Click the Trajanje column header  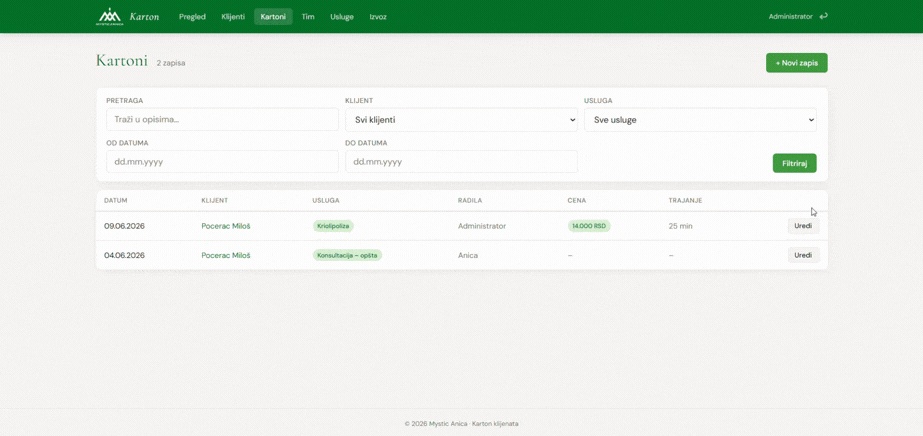pos(685,201)
